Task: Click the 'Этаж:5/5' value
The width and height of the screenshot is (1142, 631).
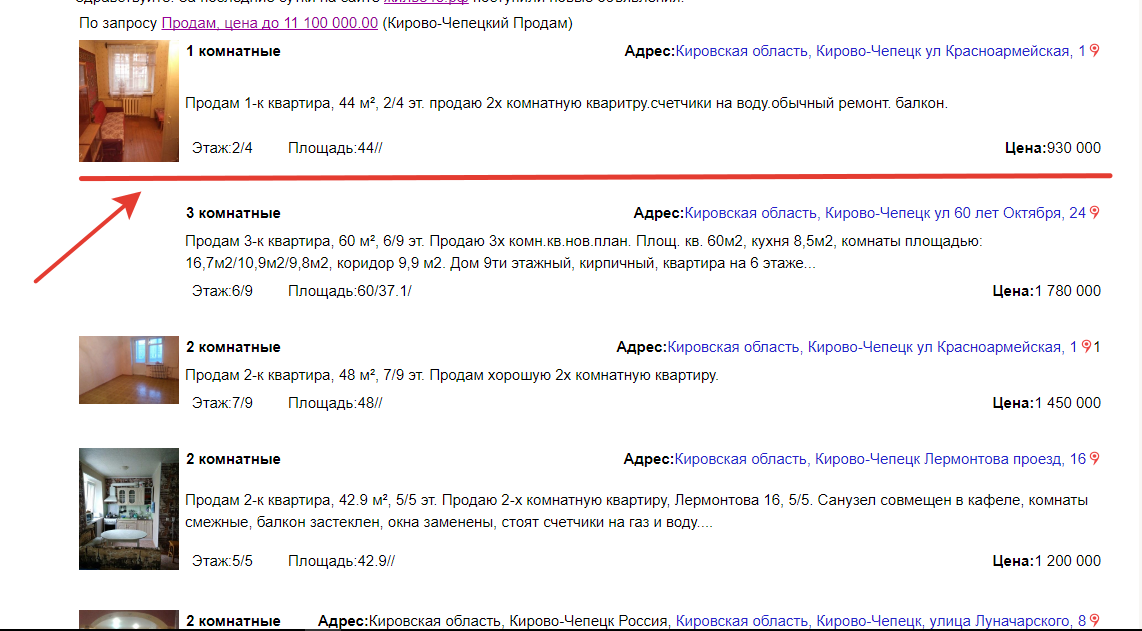Action: click(x=222, y=561)
